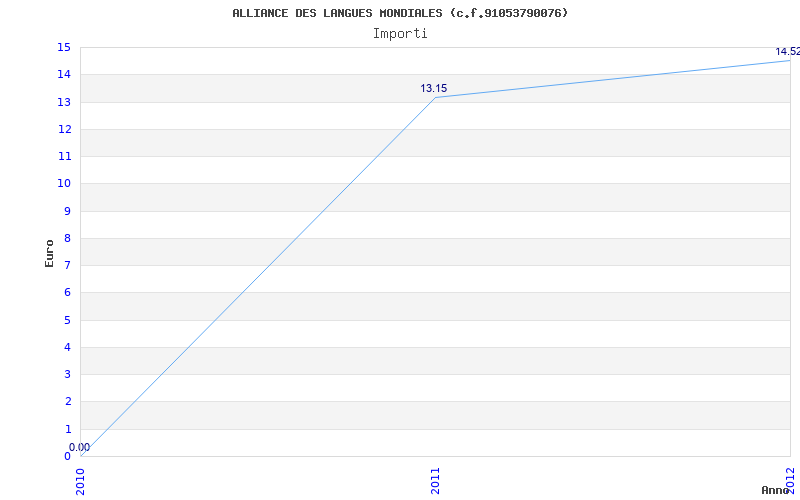Click the y-axis value 14
The height and width of the screenshot is (500, 800).
coord(64,74)
